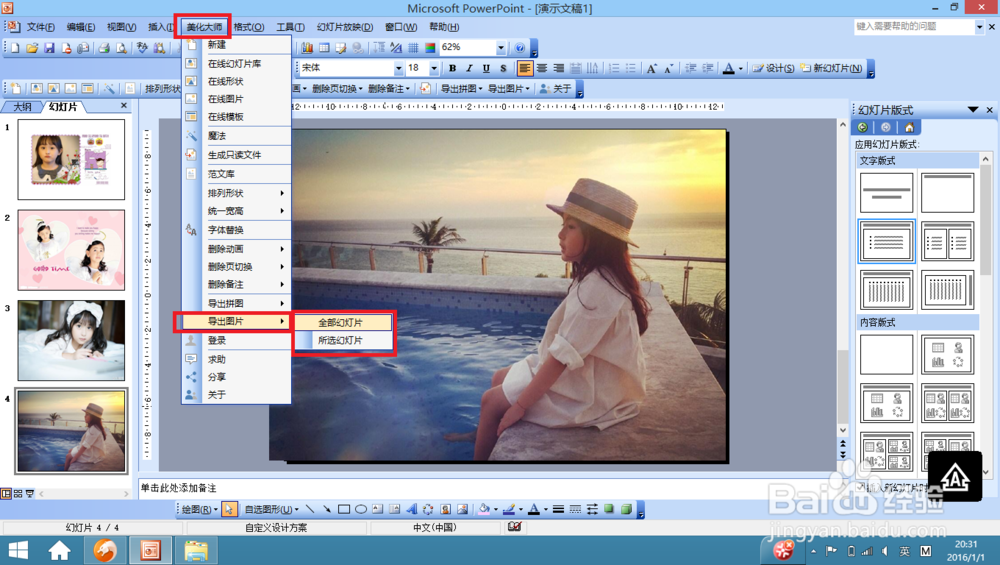Open the Fill Color dropdown arrow

pyautogui.click(x=495, y=509)
